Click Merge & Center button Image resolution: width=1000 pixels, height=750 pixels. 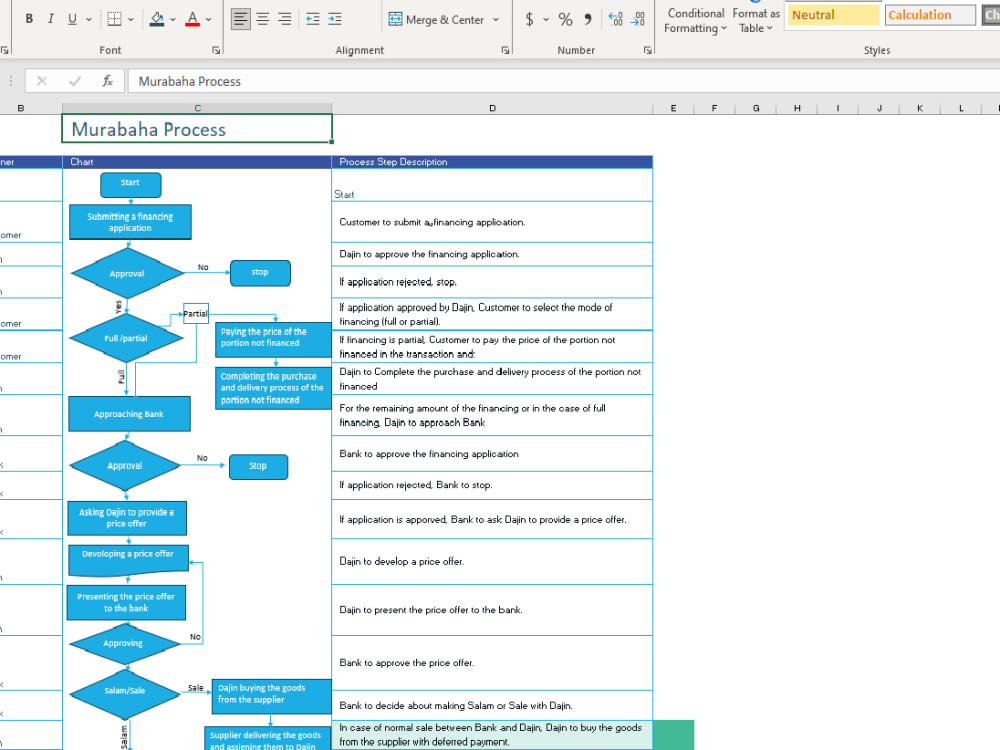click(x=436, y=20)
